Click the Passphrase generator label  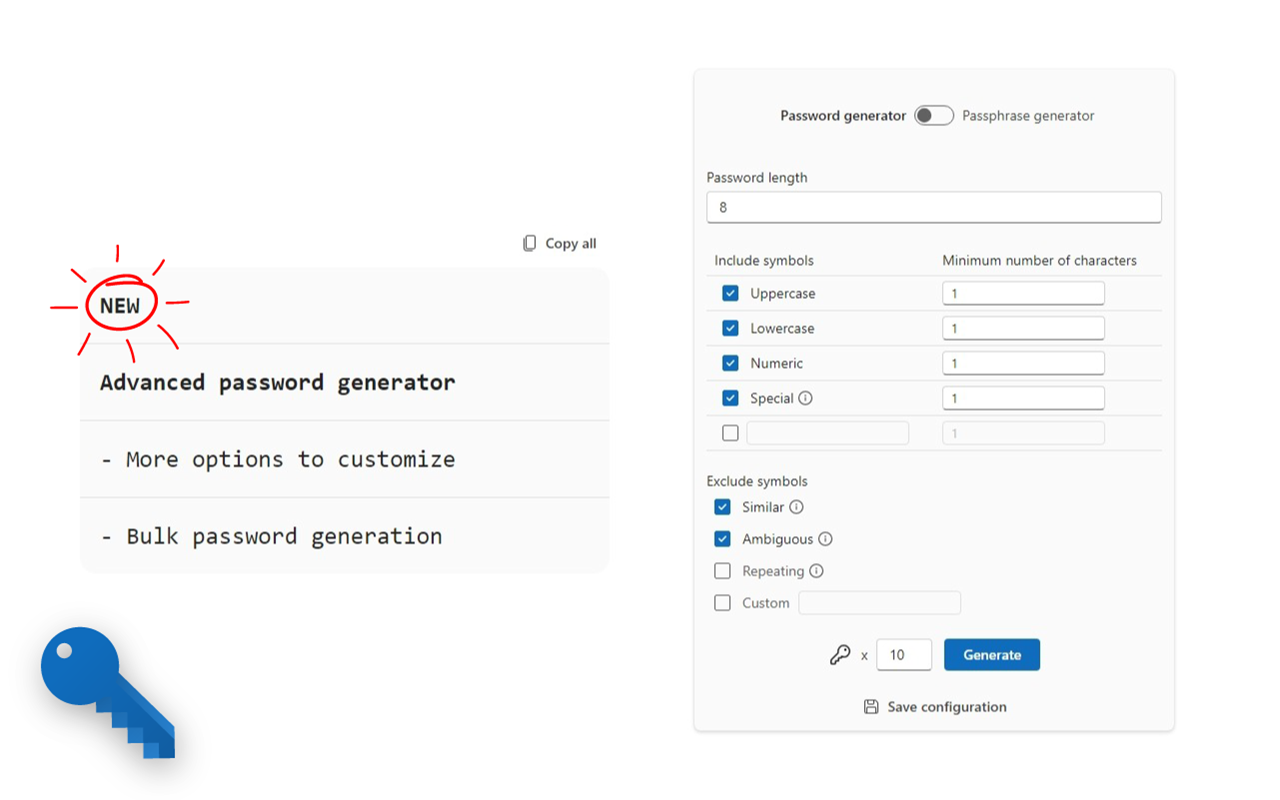coord(1028,116)
